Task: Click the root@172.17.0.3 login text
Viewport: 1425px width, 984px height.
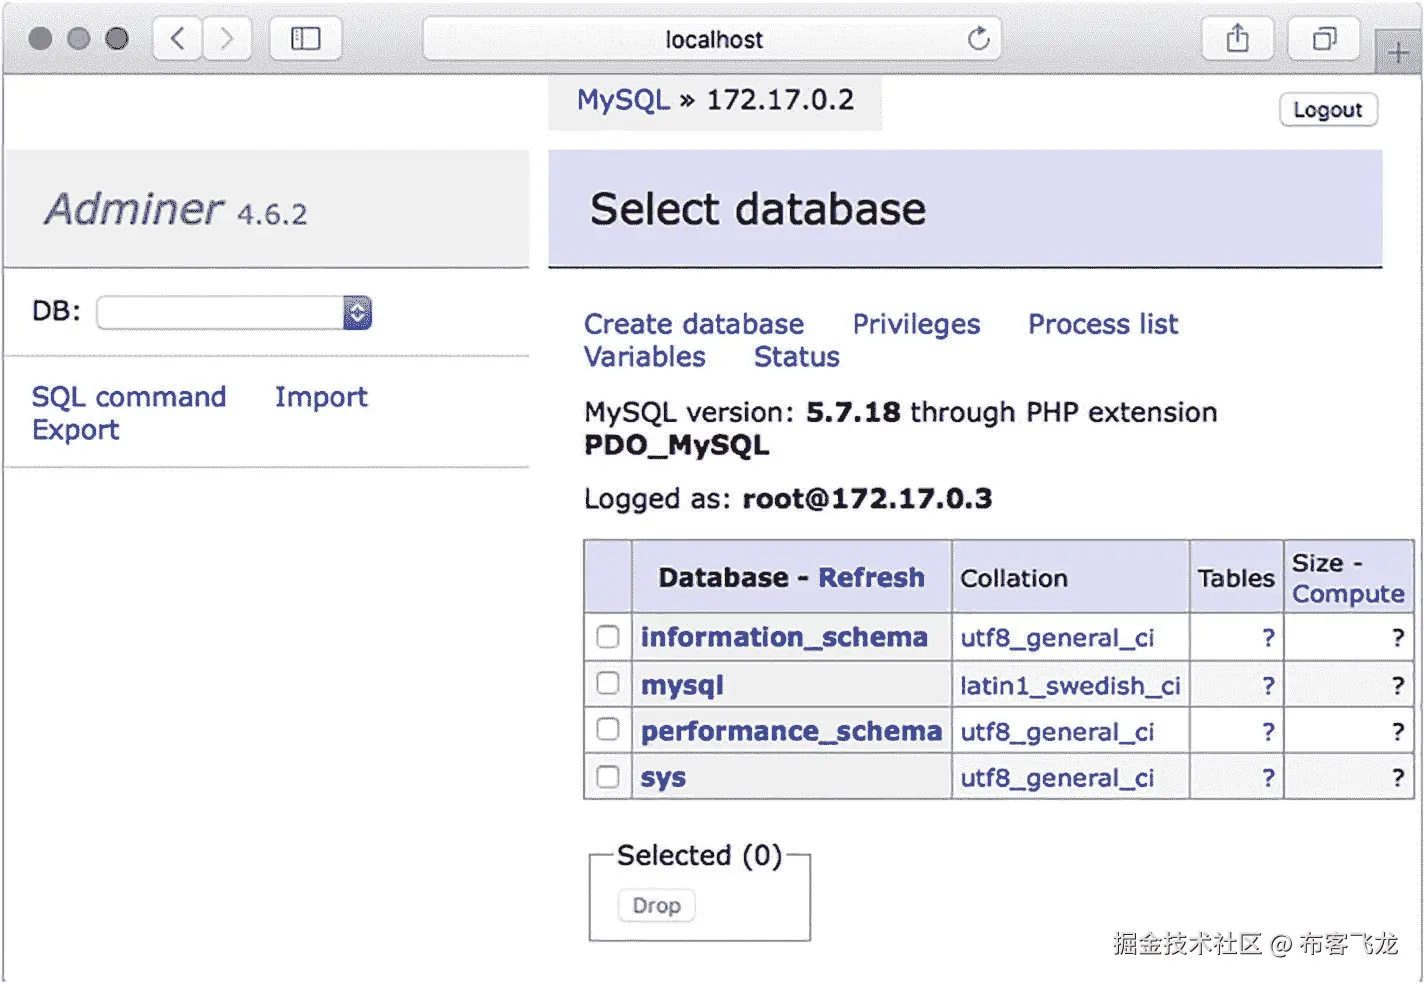Action: 867,498
